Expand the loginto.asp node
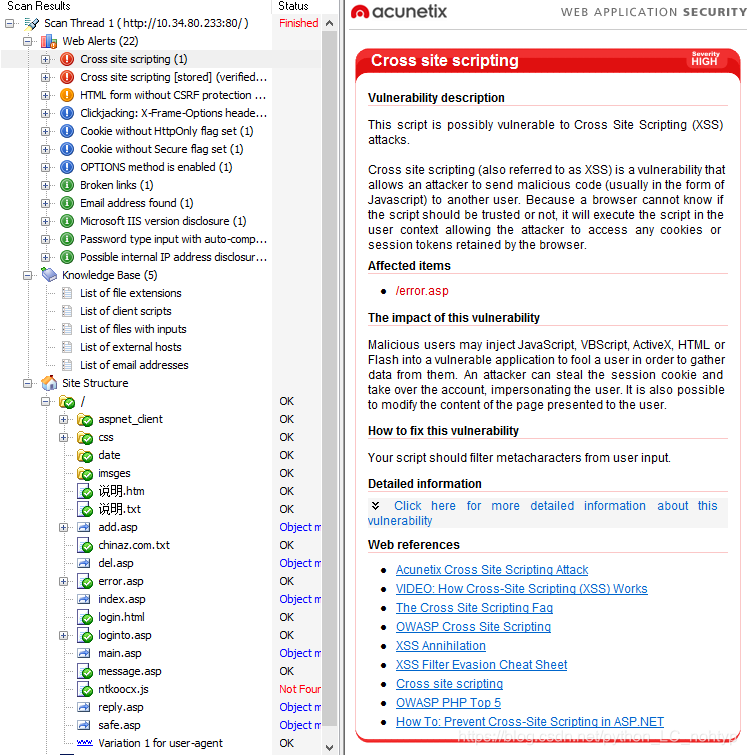The width and height of the screenshot is (747, 755). 64,636
